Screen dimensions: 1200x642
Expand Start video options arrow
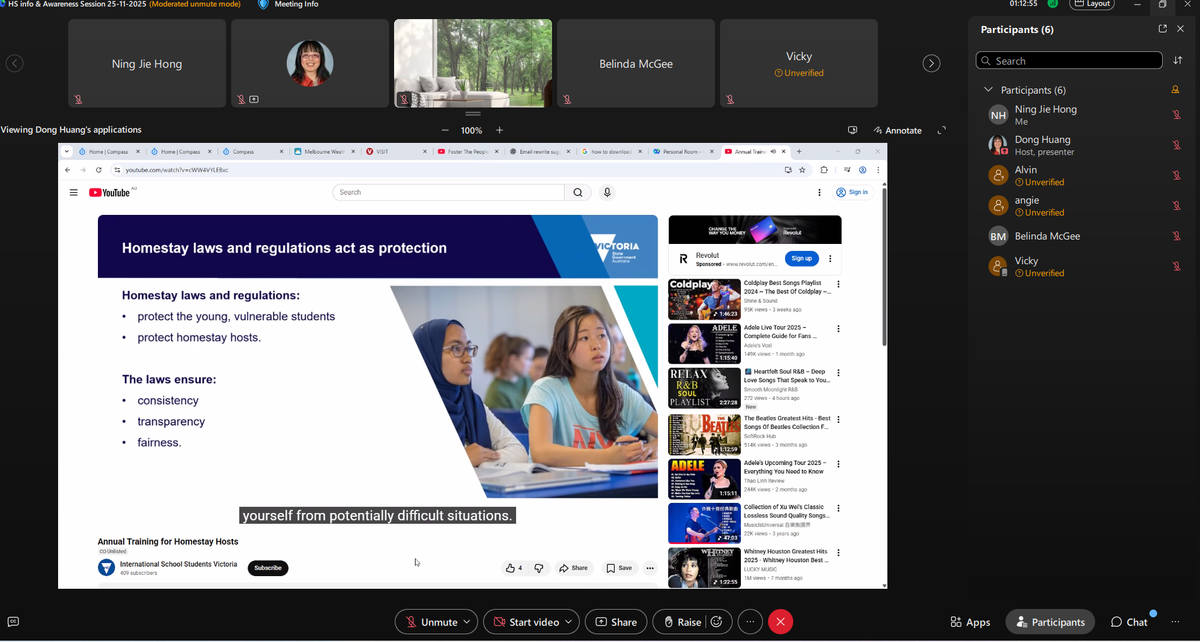click(x=568, y=622)
